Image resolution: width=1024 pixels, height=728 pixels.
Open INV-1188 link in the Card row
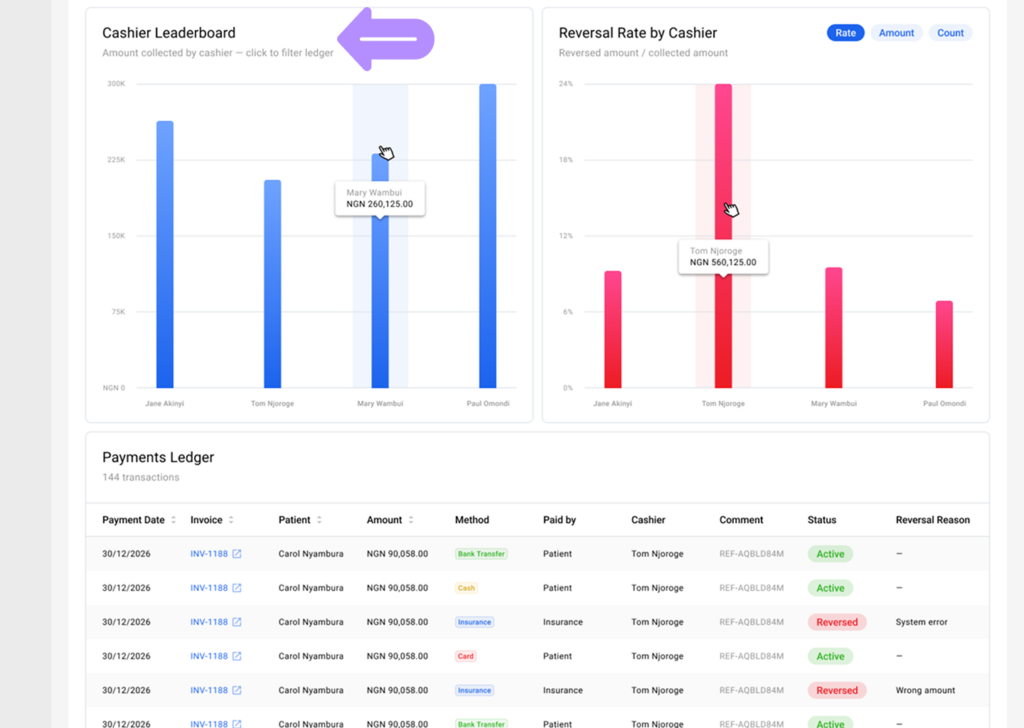tap(209, 656)
